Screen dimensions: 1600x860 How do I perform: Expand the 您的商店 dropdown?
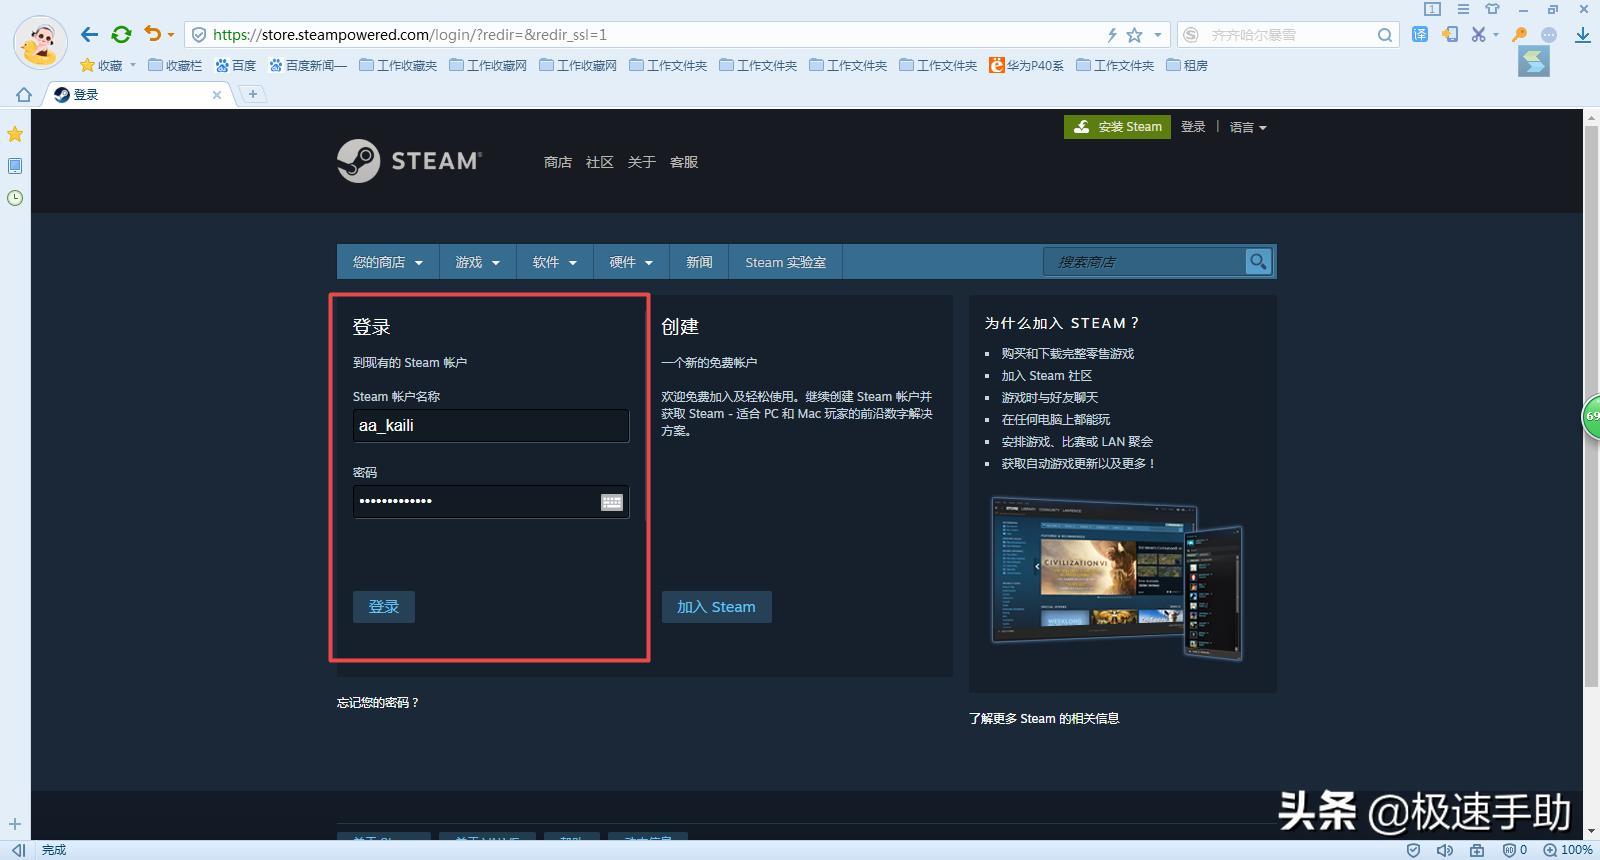pyautogui.click(x=388, y=262)
